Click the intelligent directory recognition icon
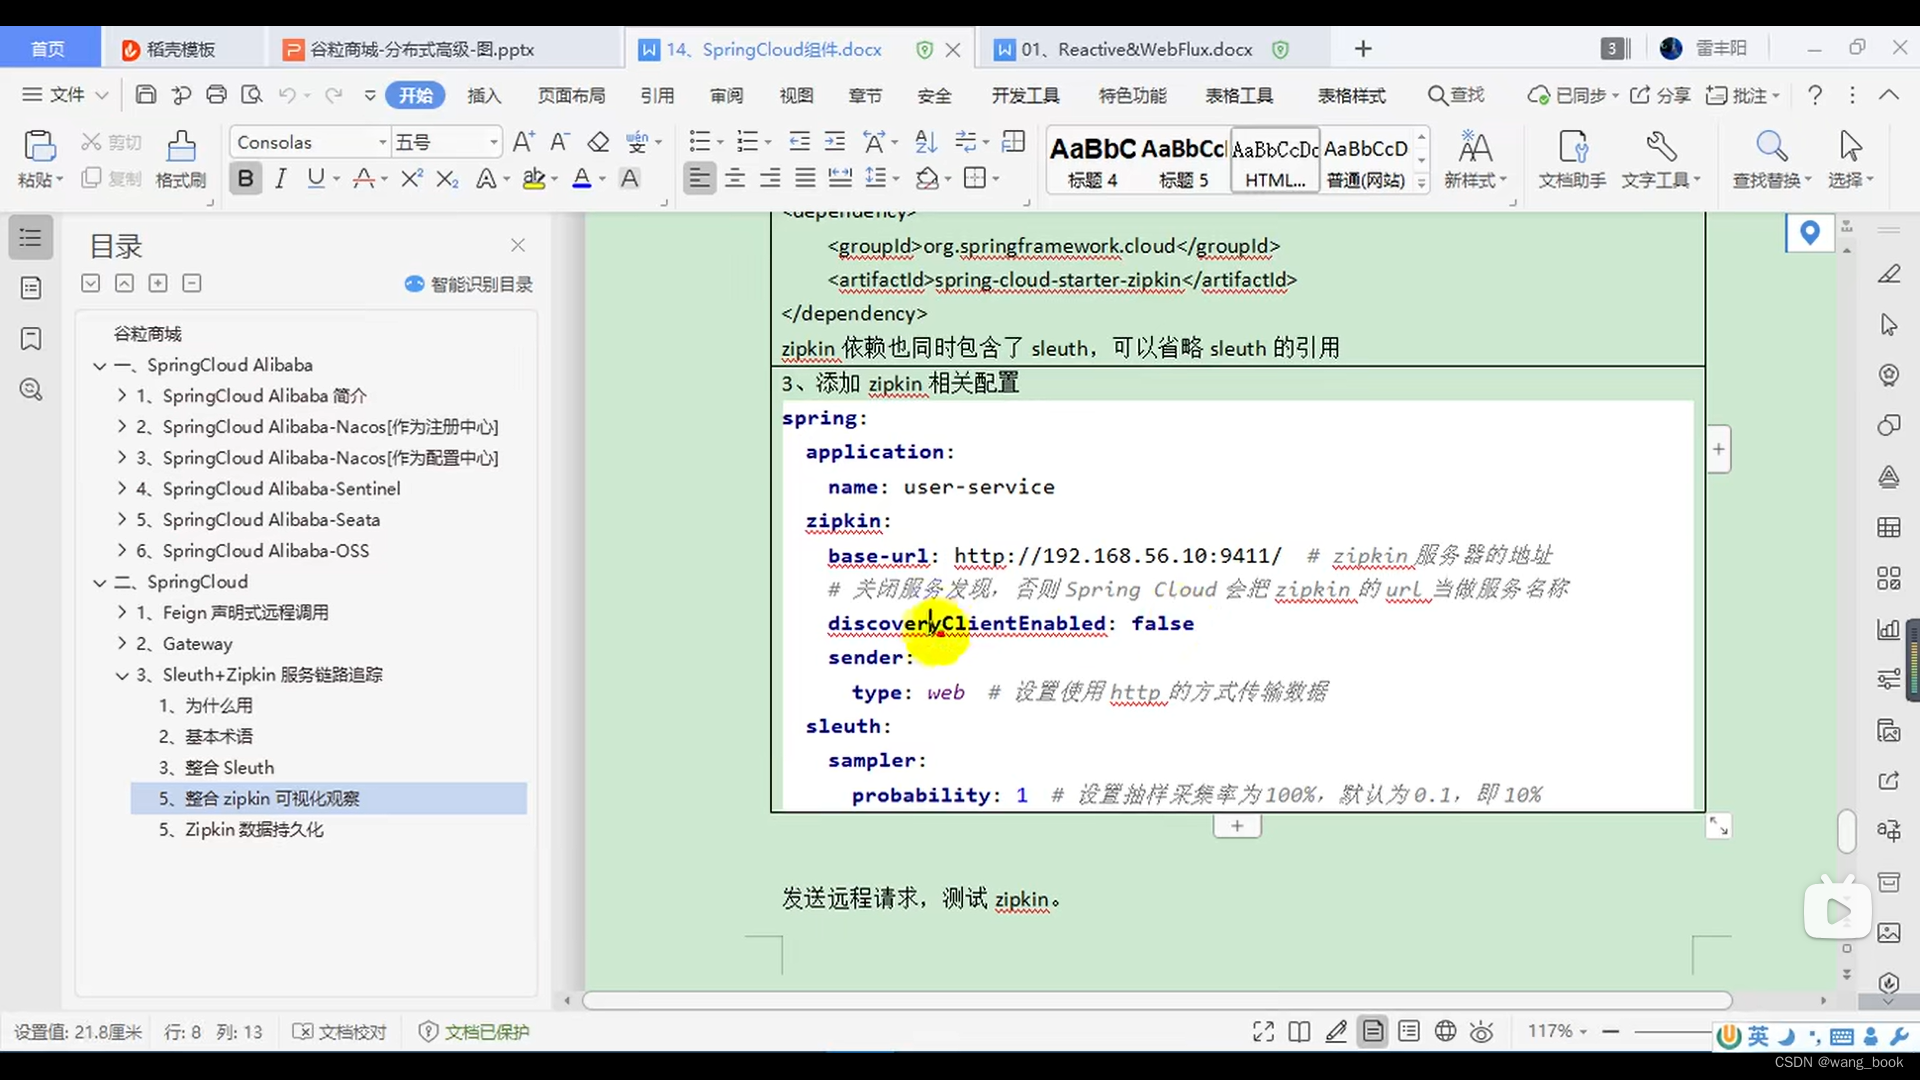Image resolution: width=1920 pixels, height=1080 pixels. pos(414,284)
